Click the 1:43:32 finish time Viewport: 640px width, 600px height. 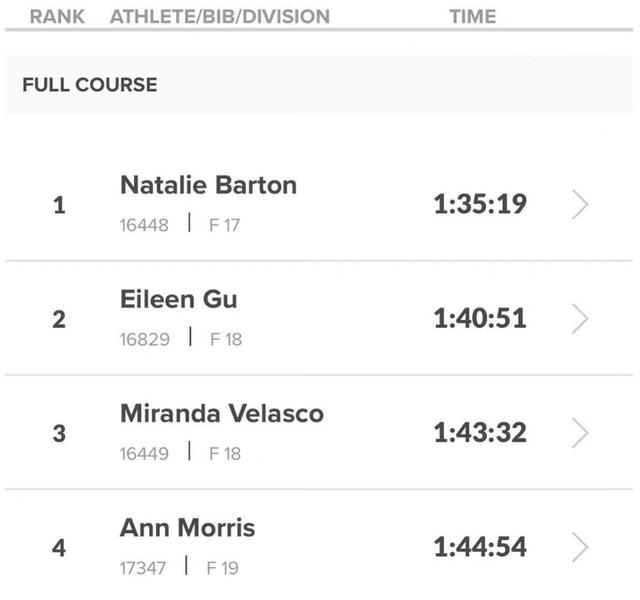[x=480, y=432]
